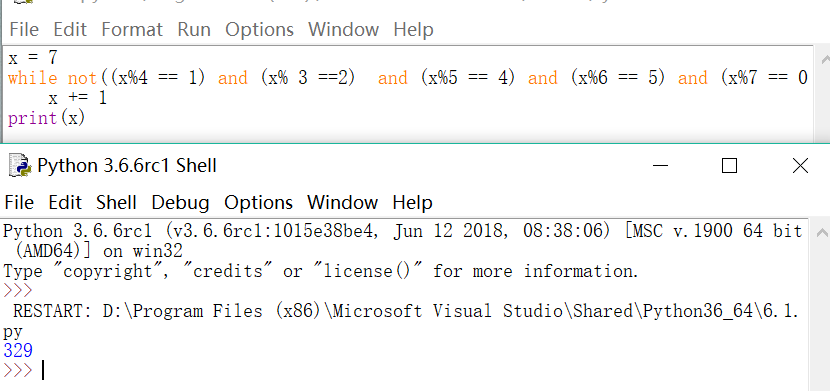Viewport: 830px width, 391px height.
Task: Open the editor File menu
Action: 24,30
